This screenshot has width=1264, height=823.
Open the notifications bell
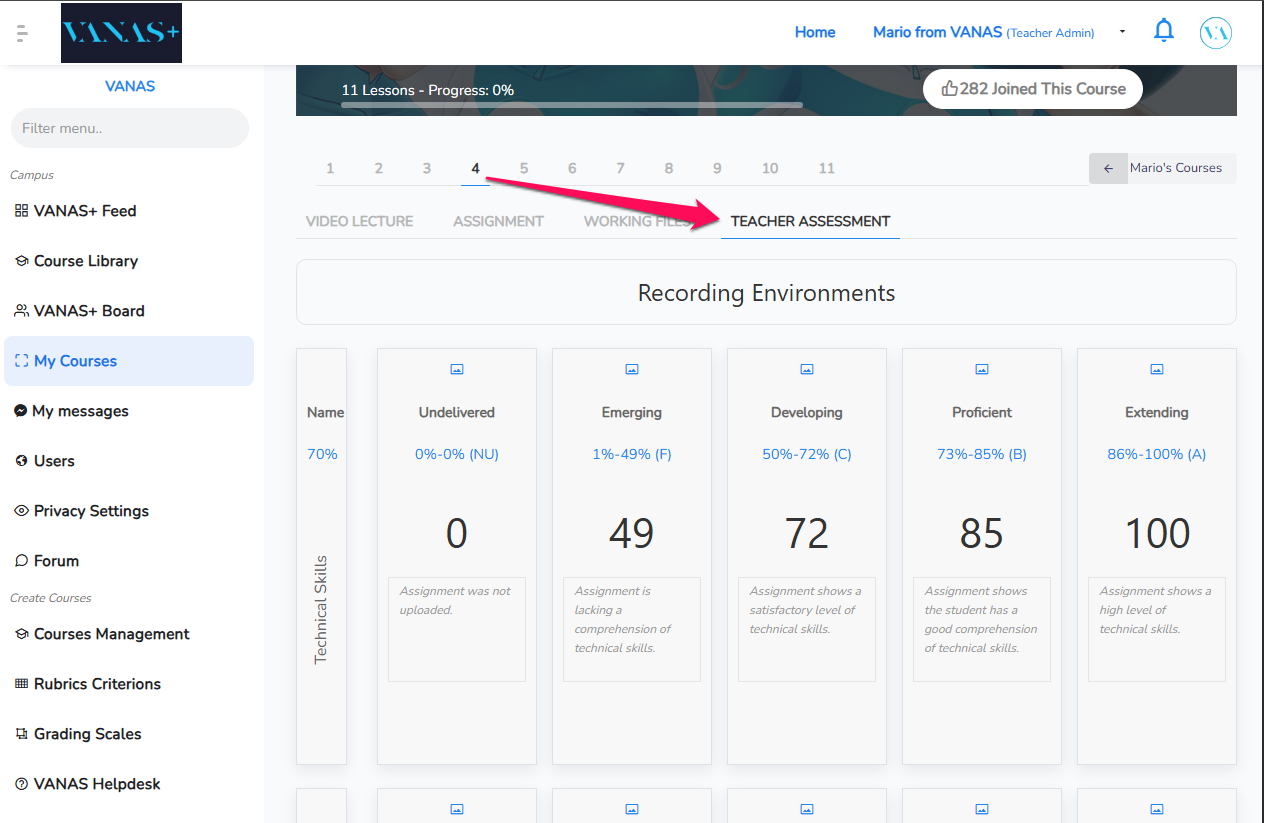1164,31
